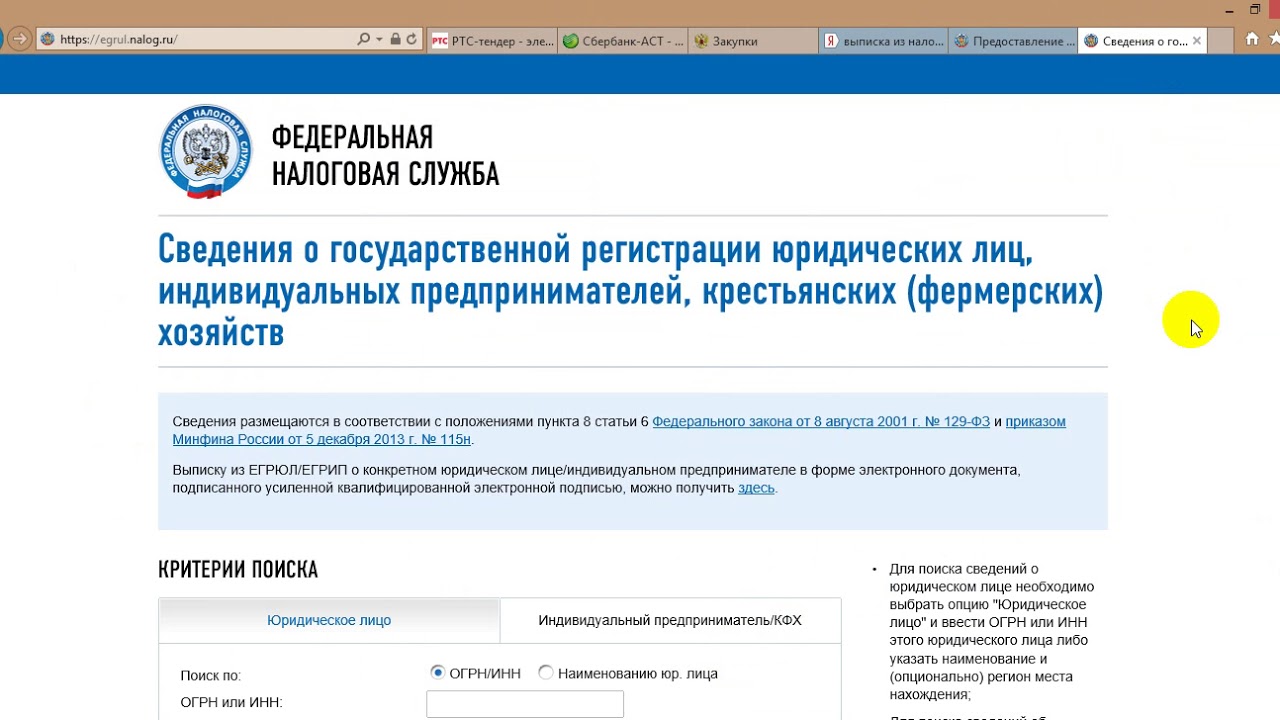Minimize the browser window
This screenshot has height=720, width=1280.
pyautogui.click(x=1229, y=10)
